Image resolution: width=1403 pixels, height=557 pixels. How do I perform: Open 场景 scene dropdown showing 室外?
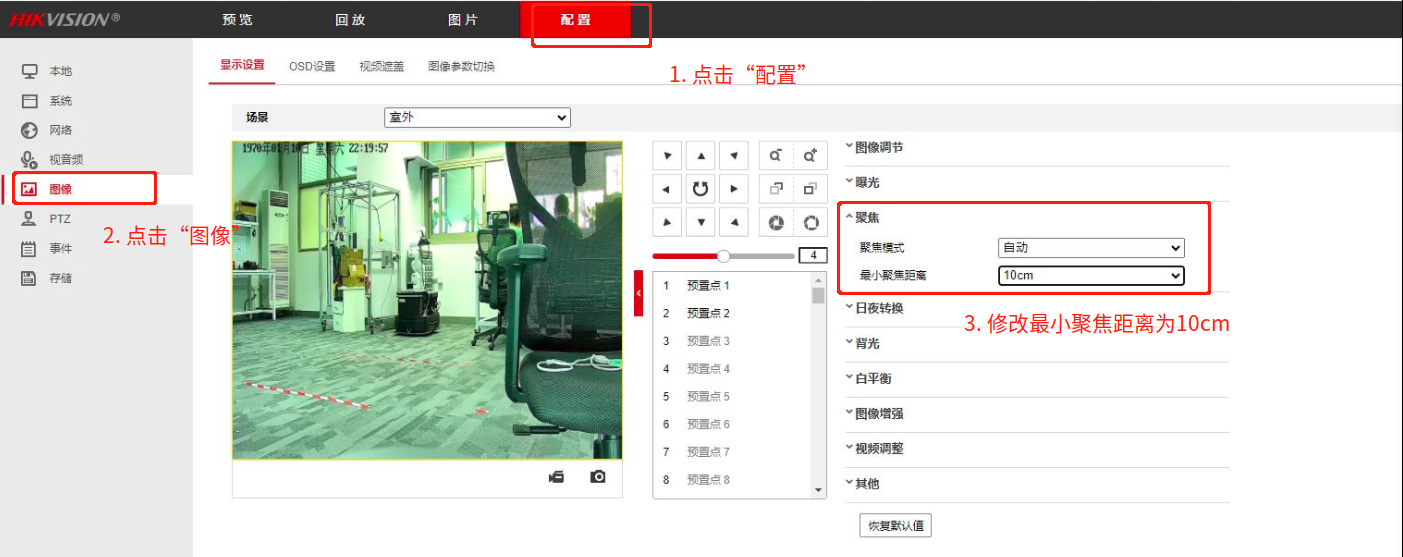[477, 118]
